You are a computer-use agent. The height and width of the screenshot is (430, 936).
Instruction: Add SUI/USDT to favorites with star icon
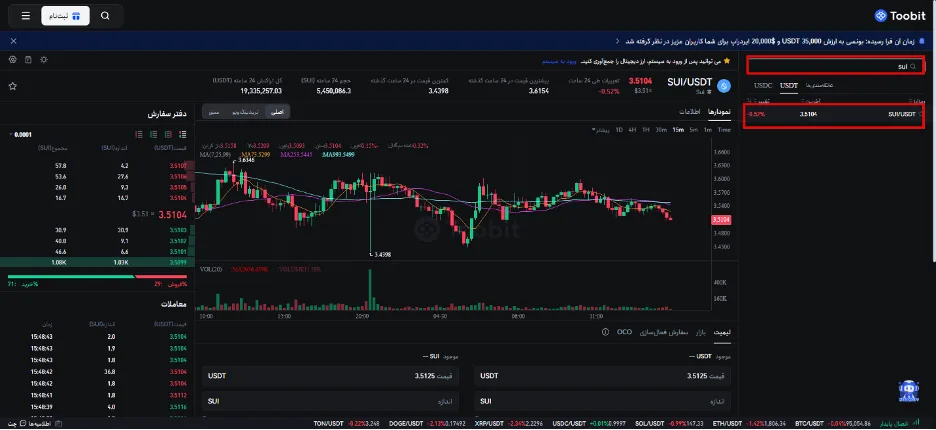[x=13, y=86]
